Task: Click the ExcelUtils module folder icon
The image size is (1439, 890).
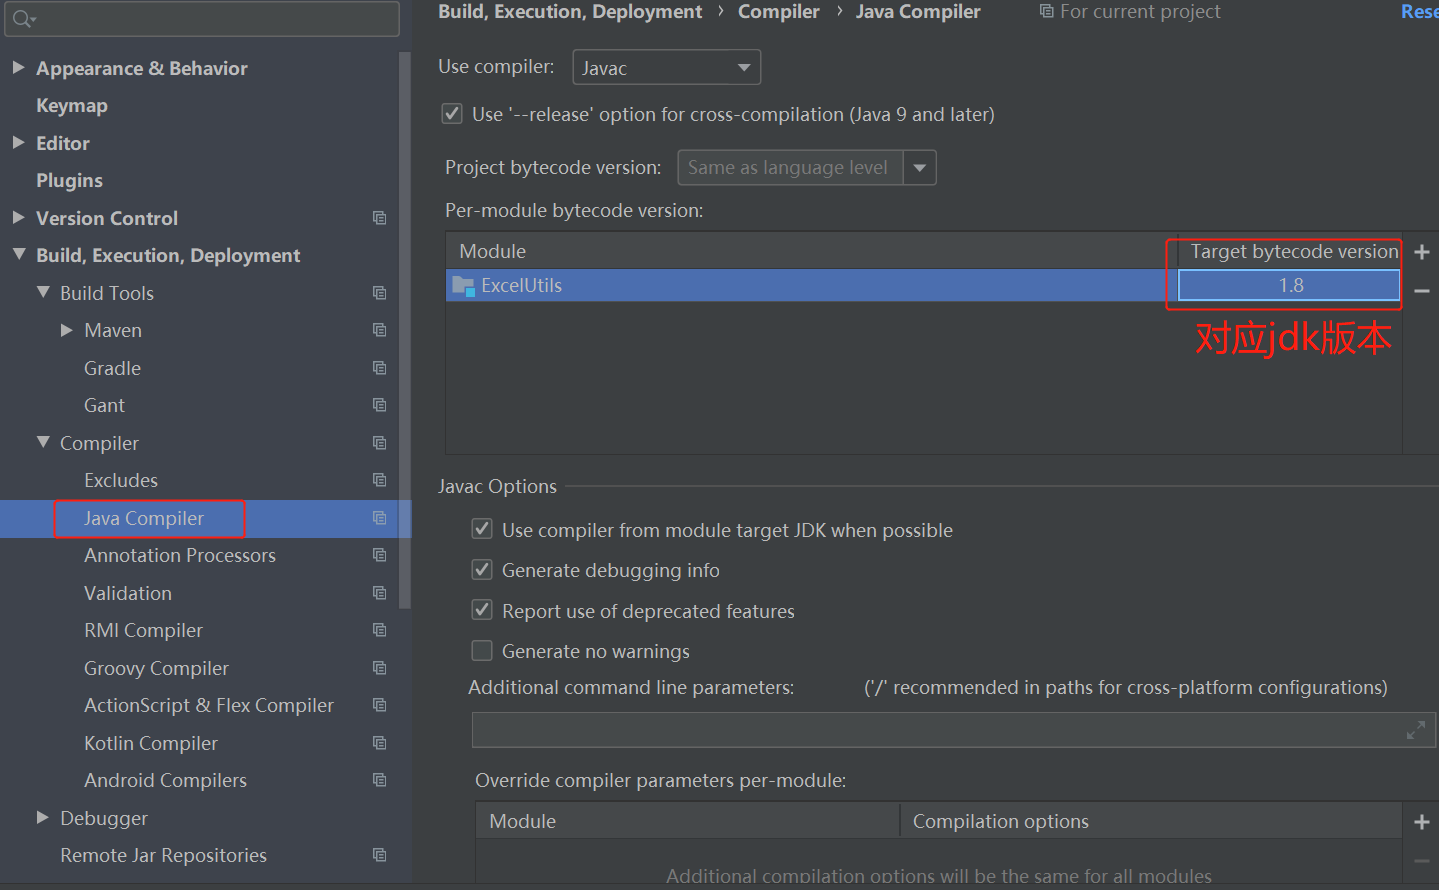Action: [463, 284]
